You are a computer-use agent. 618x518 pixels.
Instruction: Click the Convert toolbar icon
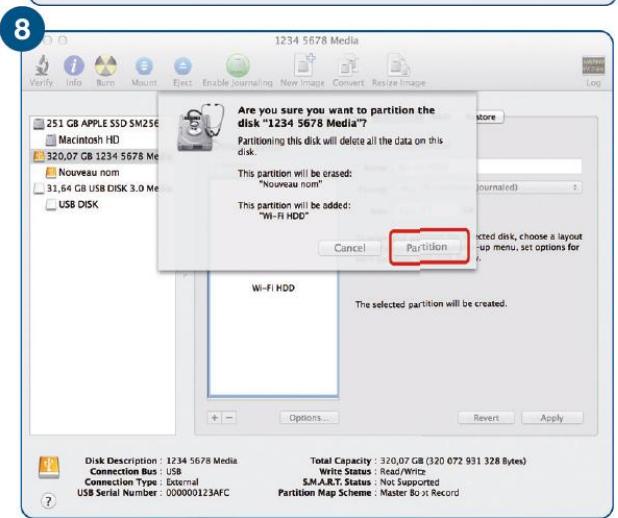[x=348, y=65]
